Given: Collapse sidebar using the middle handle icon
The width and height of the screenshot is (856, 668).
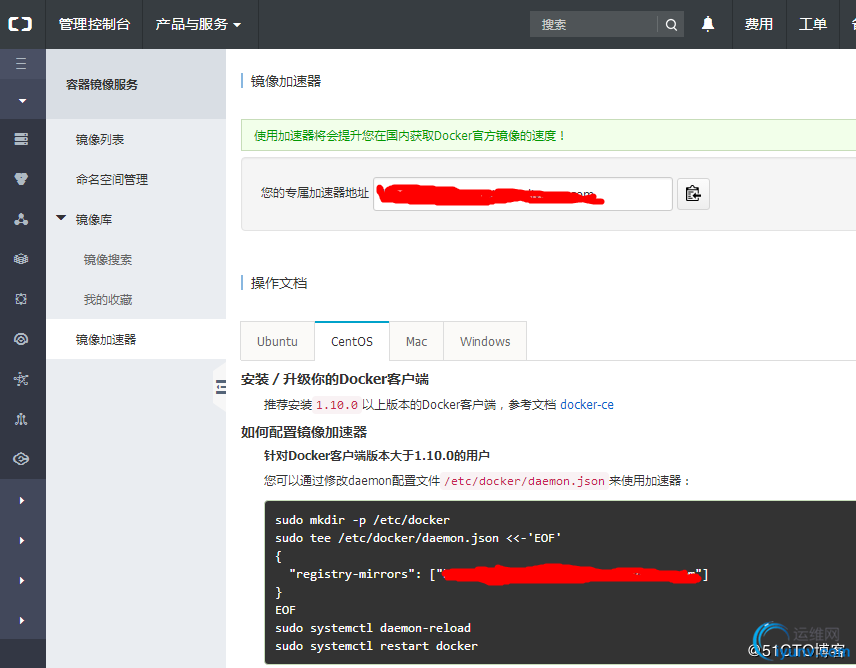Looking at the screenshot, I should click(x=221, y=387).
